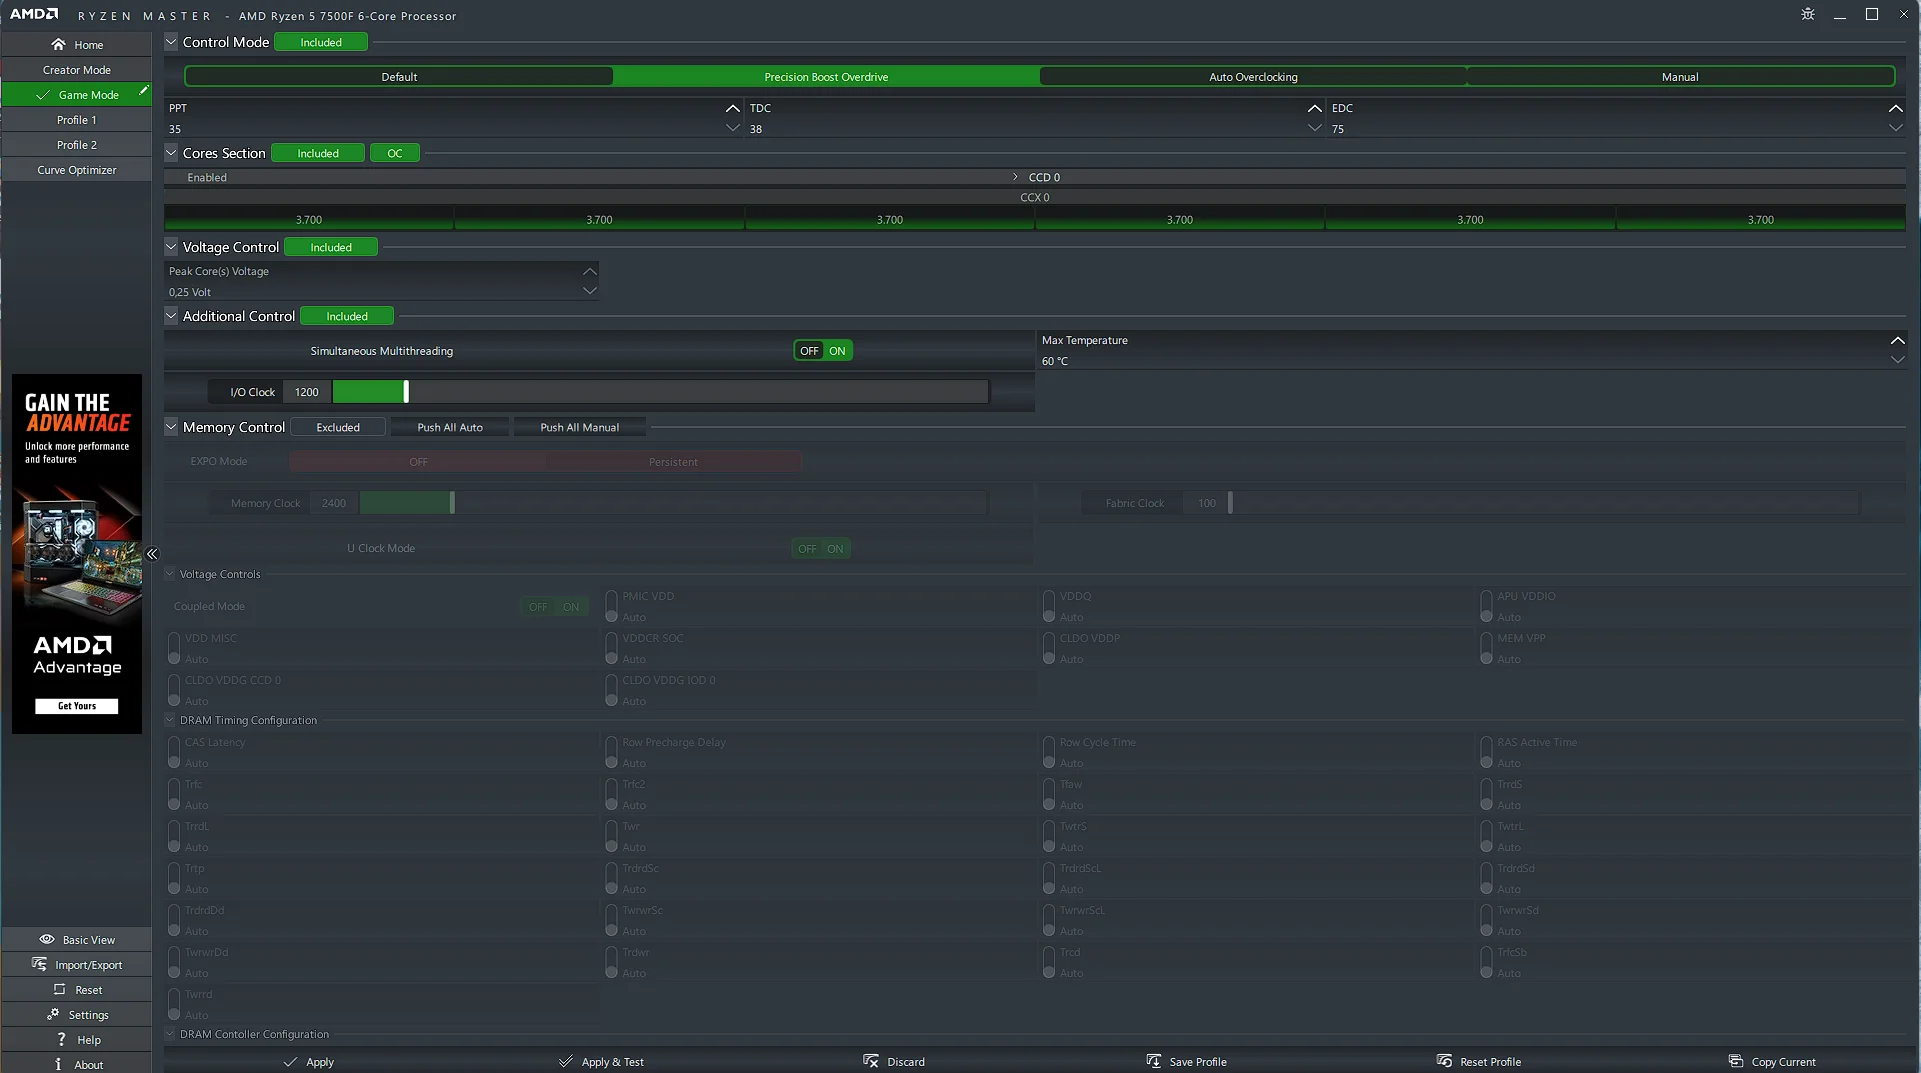Screen dimensions: 1921x1073
Task: Increase TDC value with up arrow
Action: [1315, 108]
